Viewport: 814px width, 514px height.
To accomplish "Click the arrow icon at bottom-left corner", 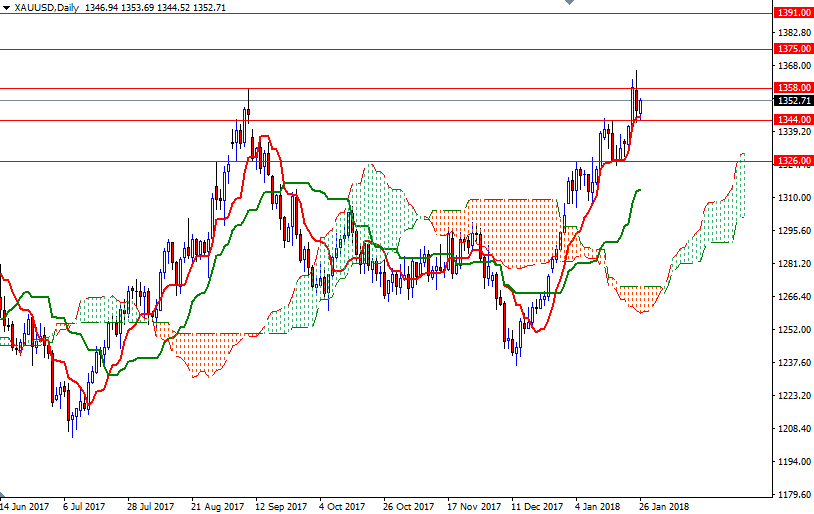I will coord(3,496).
